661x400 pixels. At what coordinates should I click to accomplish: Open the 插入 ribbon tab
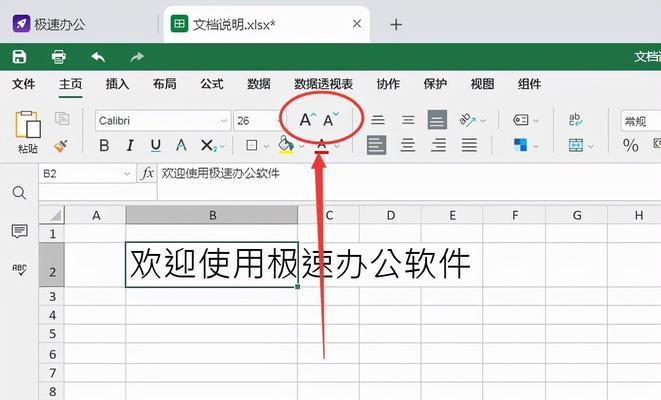point(117,84)
